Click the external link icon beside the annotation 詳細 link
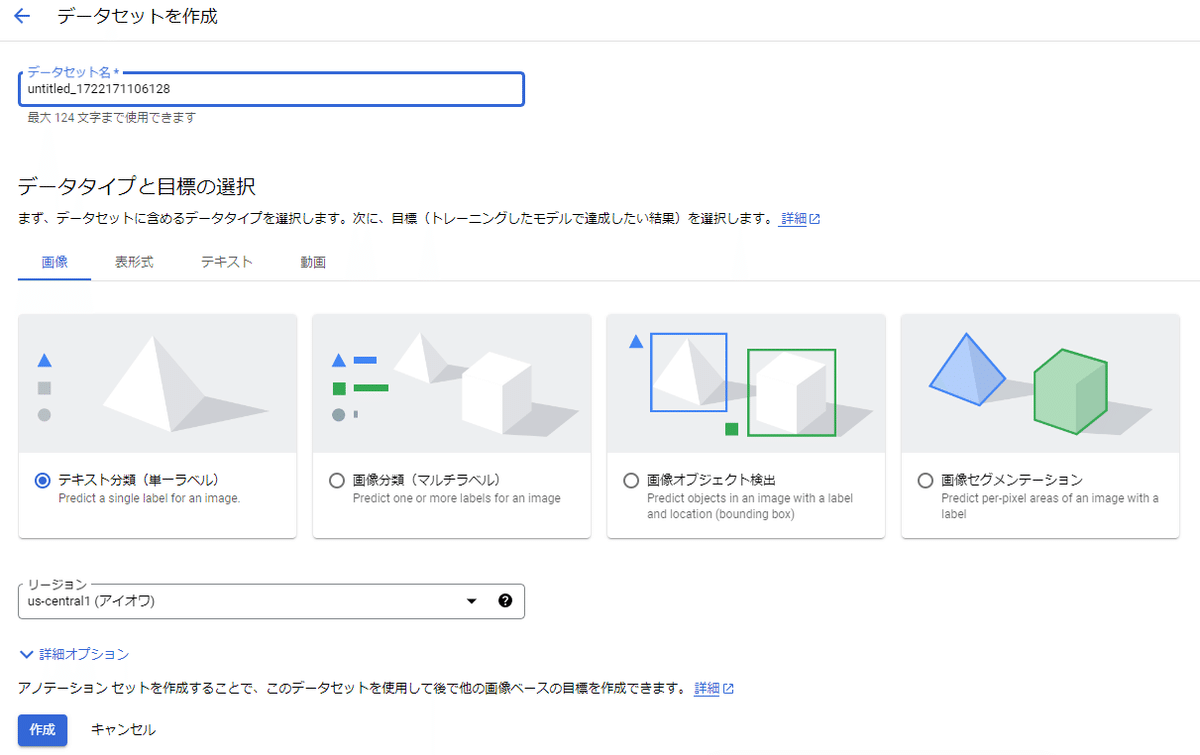Screen dimensions: 1200x755 point(728,689)
